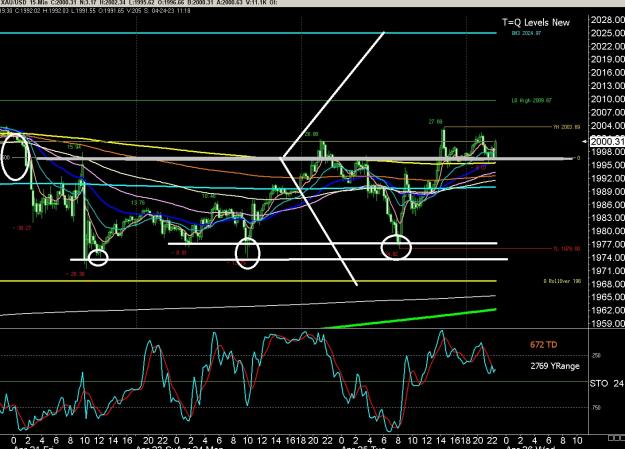Click the 2019.00 price scale value
Viewport: 625px width, 449px height.
[607, 59]
